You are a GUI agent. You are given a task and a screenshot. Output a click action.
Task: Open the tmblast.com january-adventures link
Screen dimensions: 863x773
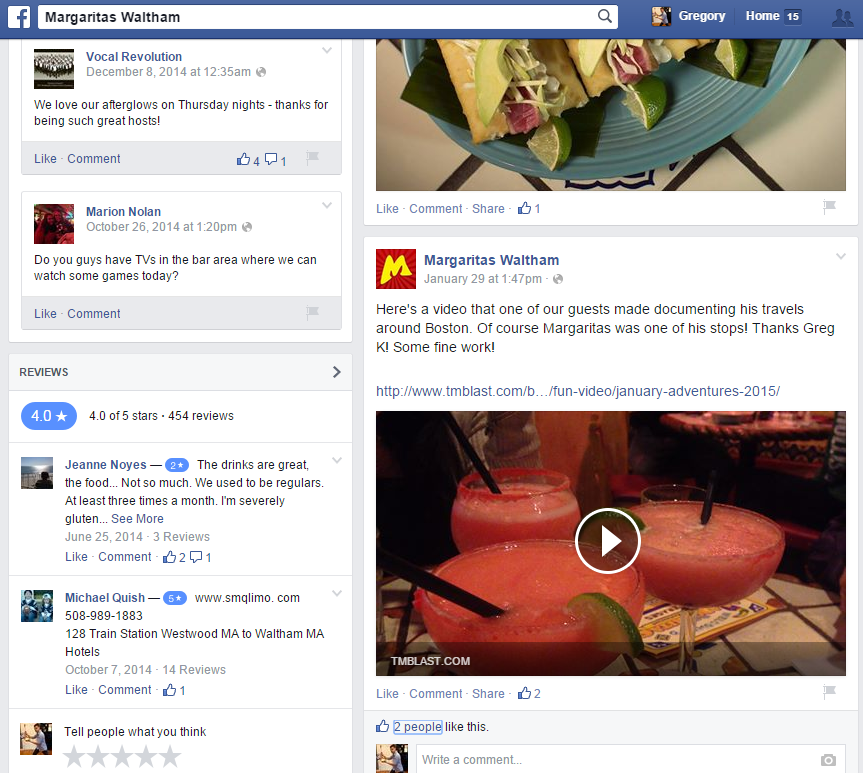tap(578, 391)
